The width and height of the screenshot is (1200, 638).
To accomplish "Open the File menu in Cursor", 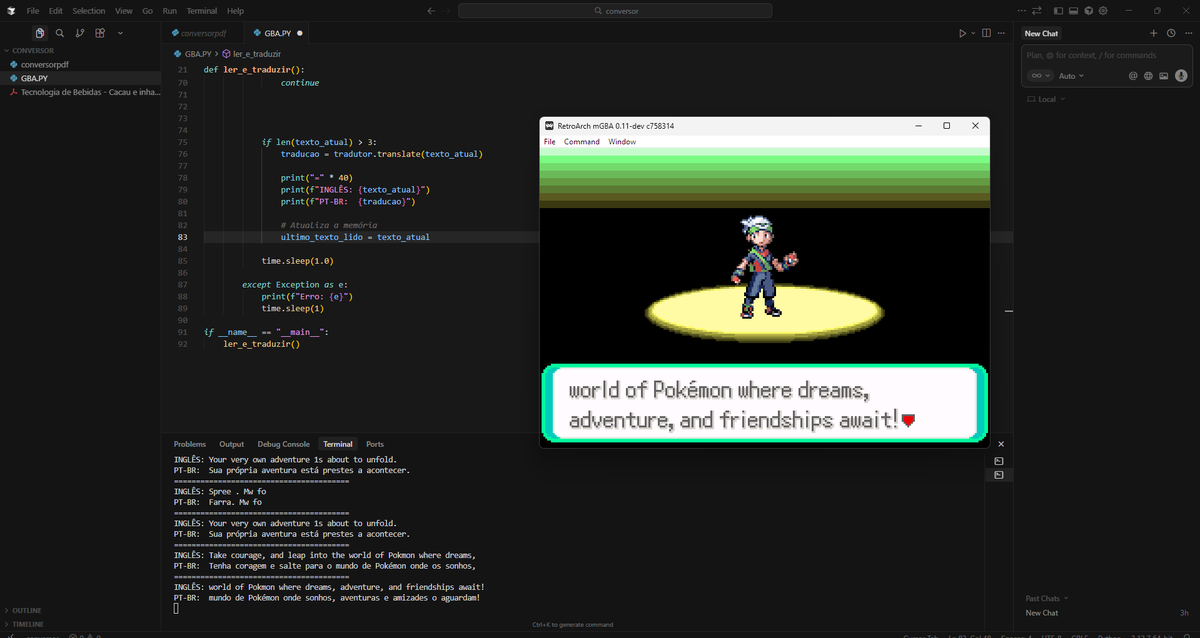I will [x=33, y=10].
